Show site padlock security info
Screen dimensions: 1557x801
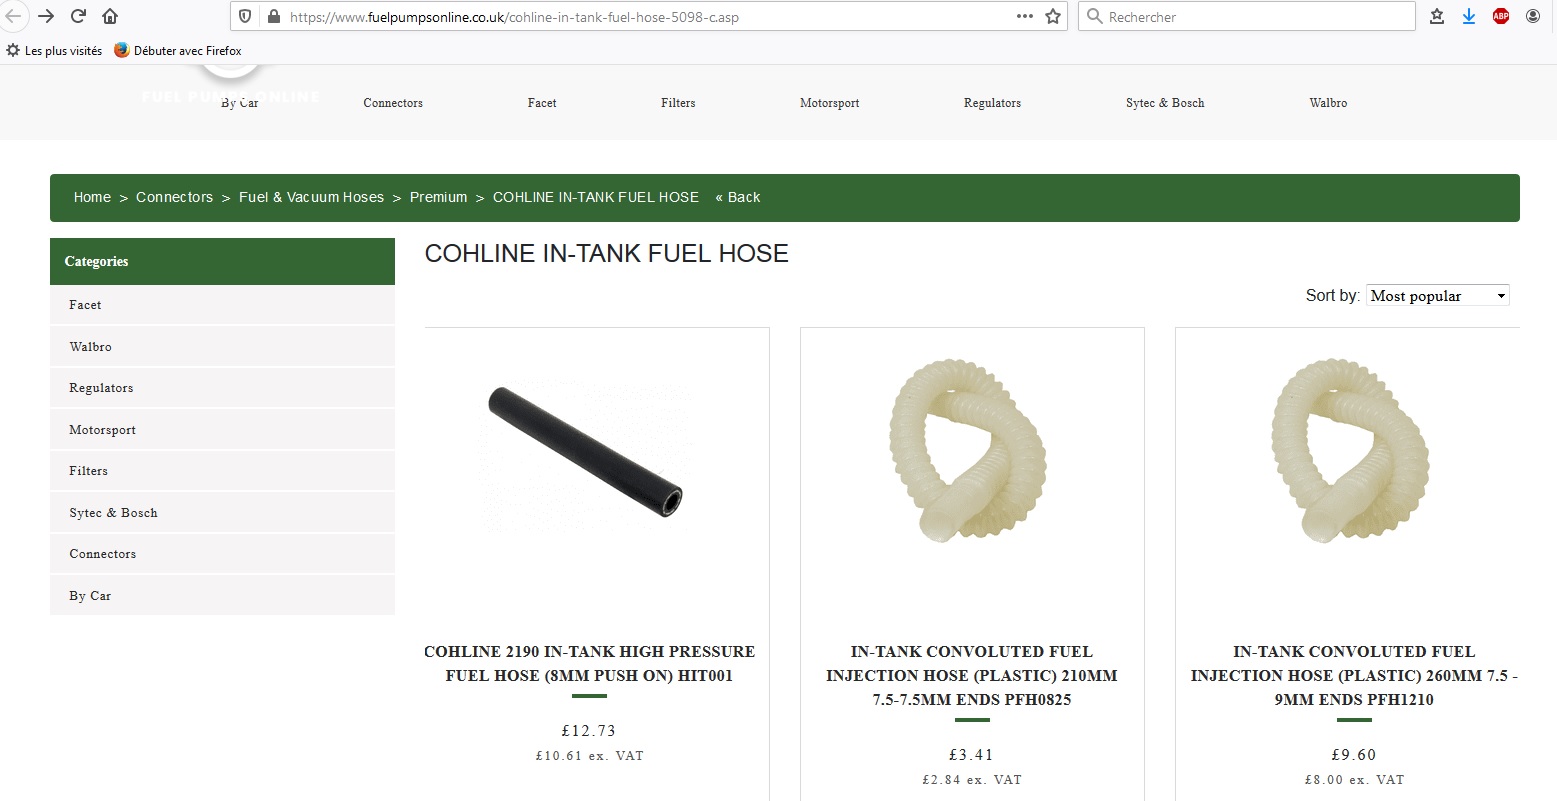coord(274,16)
